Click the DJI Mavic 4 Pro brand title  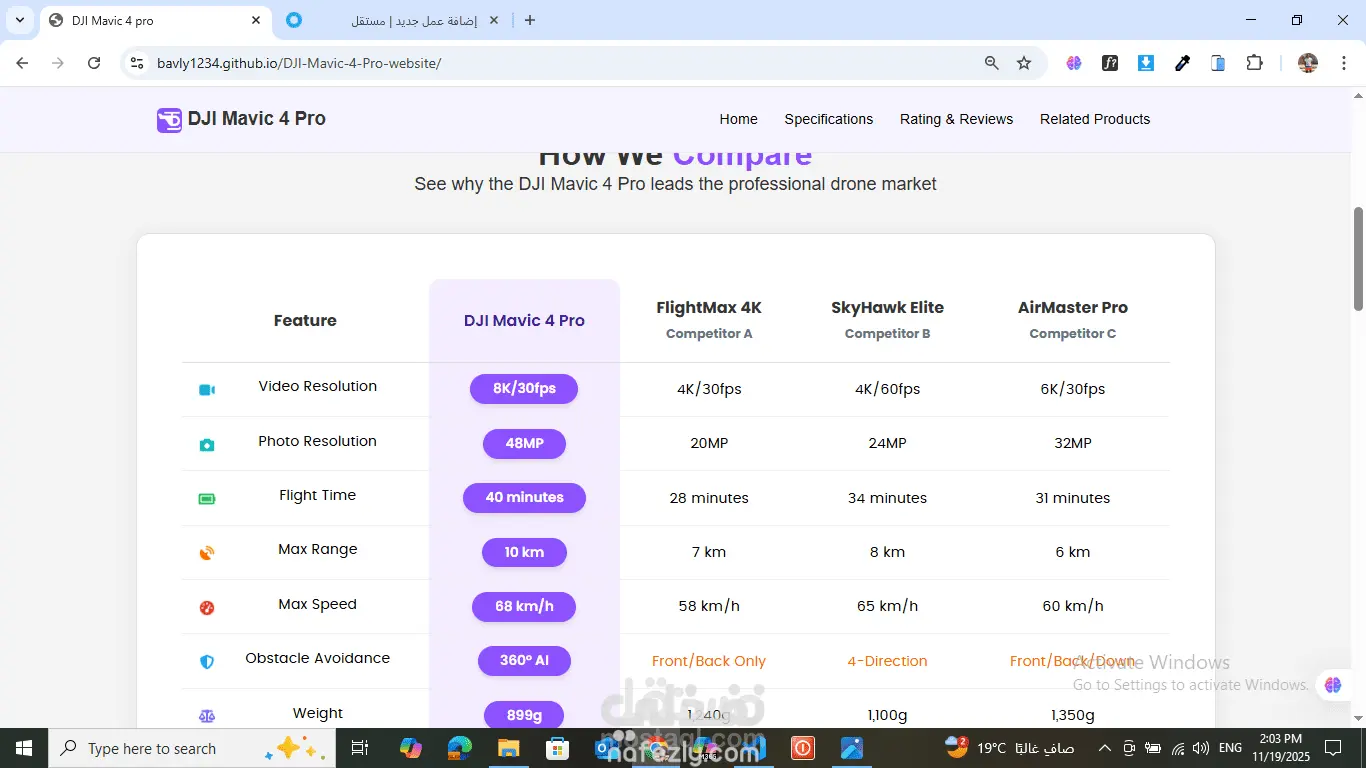pos(257,119)
